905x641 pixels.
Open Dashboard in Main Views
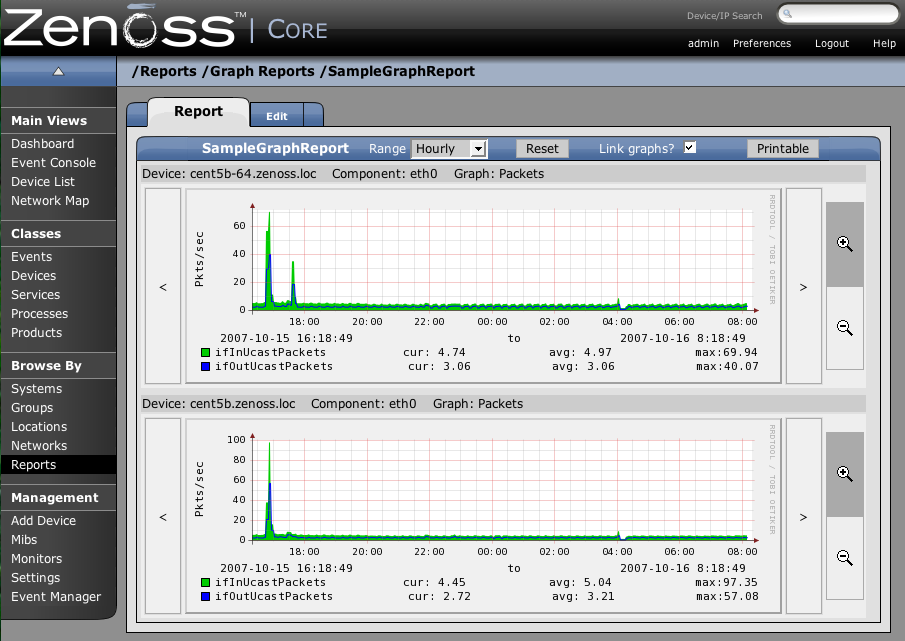tap(43, 144)
